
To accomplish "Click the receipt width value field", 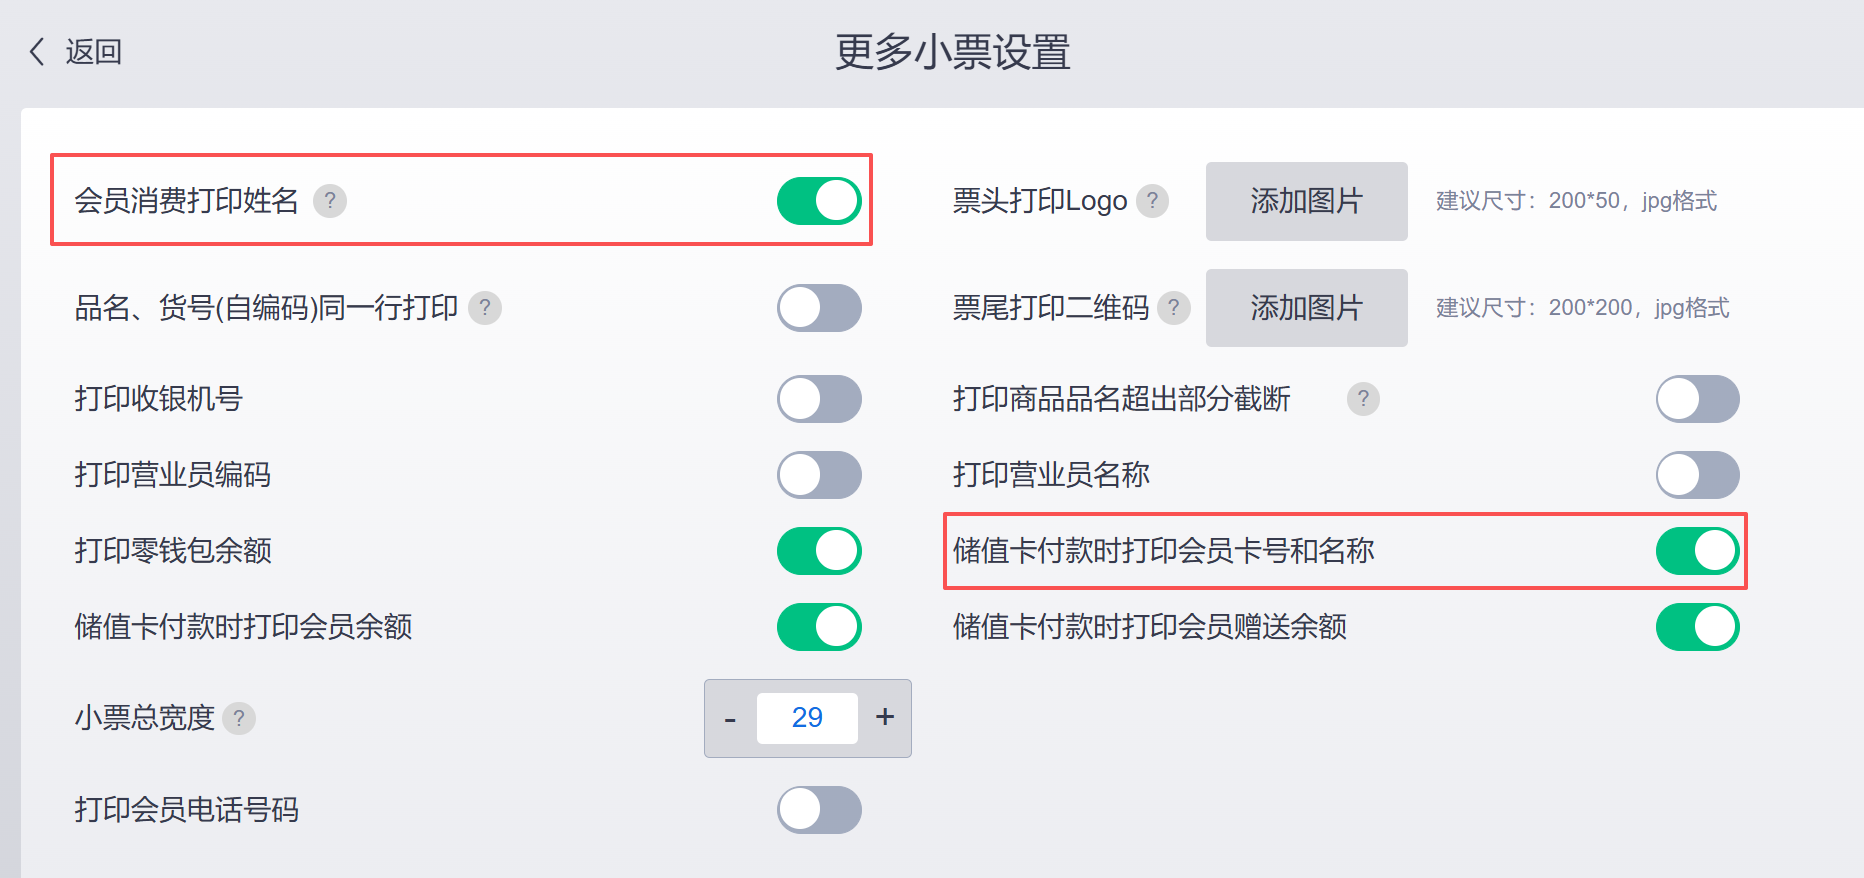I will tap(807, 718).
